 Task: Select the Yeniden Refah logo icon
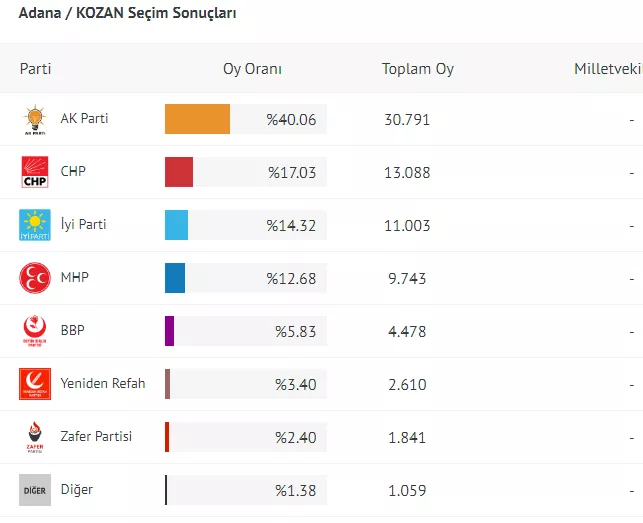35,384
